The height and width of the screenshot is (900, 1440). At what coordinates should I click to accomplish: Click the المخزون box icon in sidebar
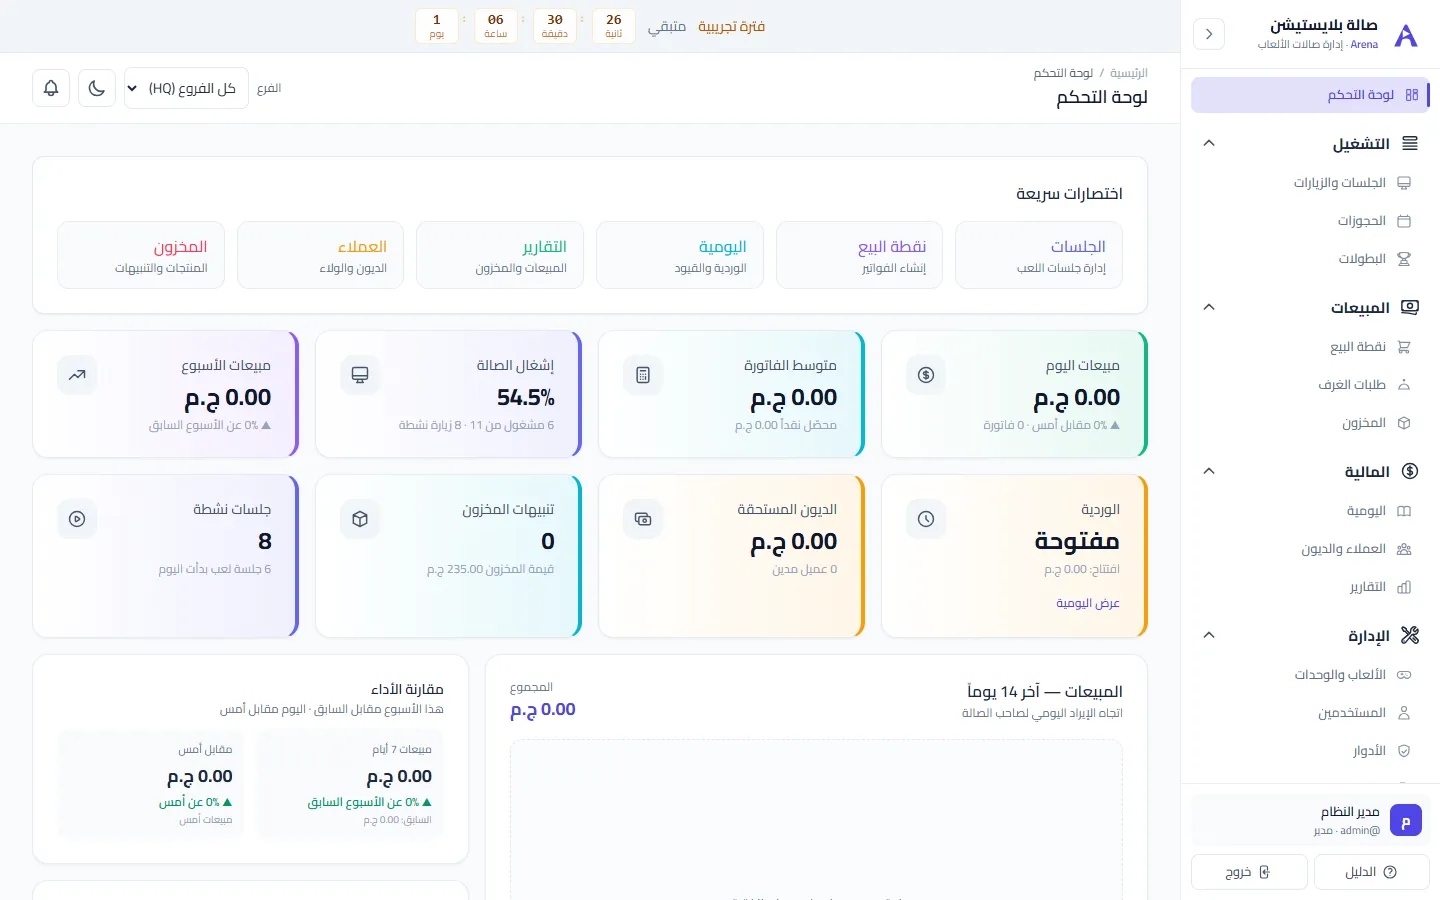pos(1404,423)
